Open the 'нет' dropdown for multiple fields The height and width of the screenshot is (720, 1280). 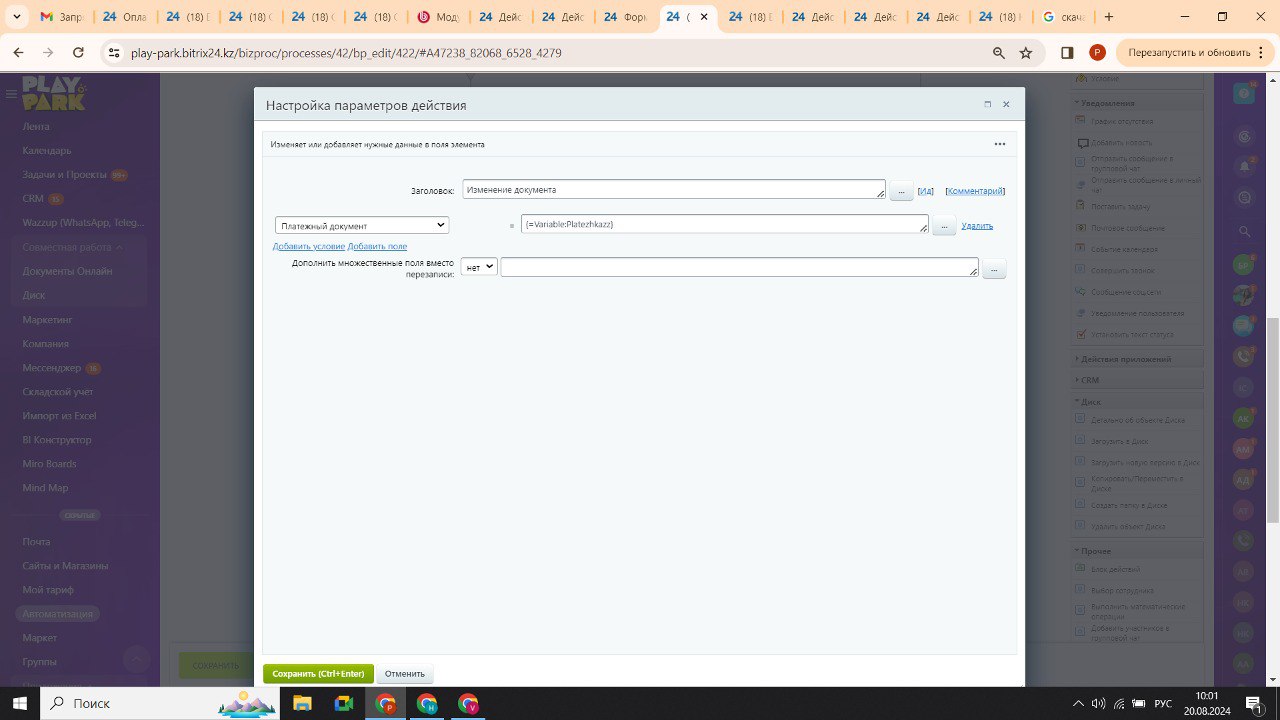click(x=479, y=268)
